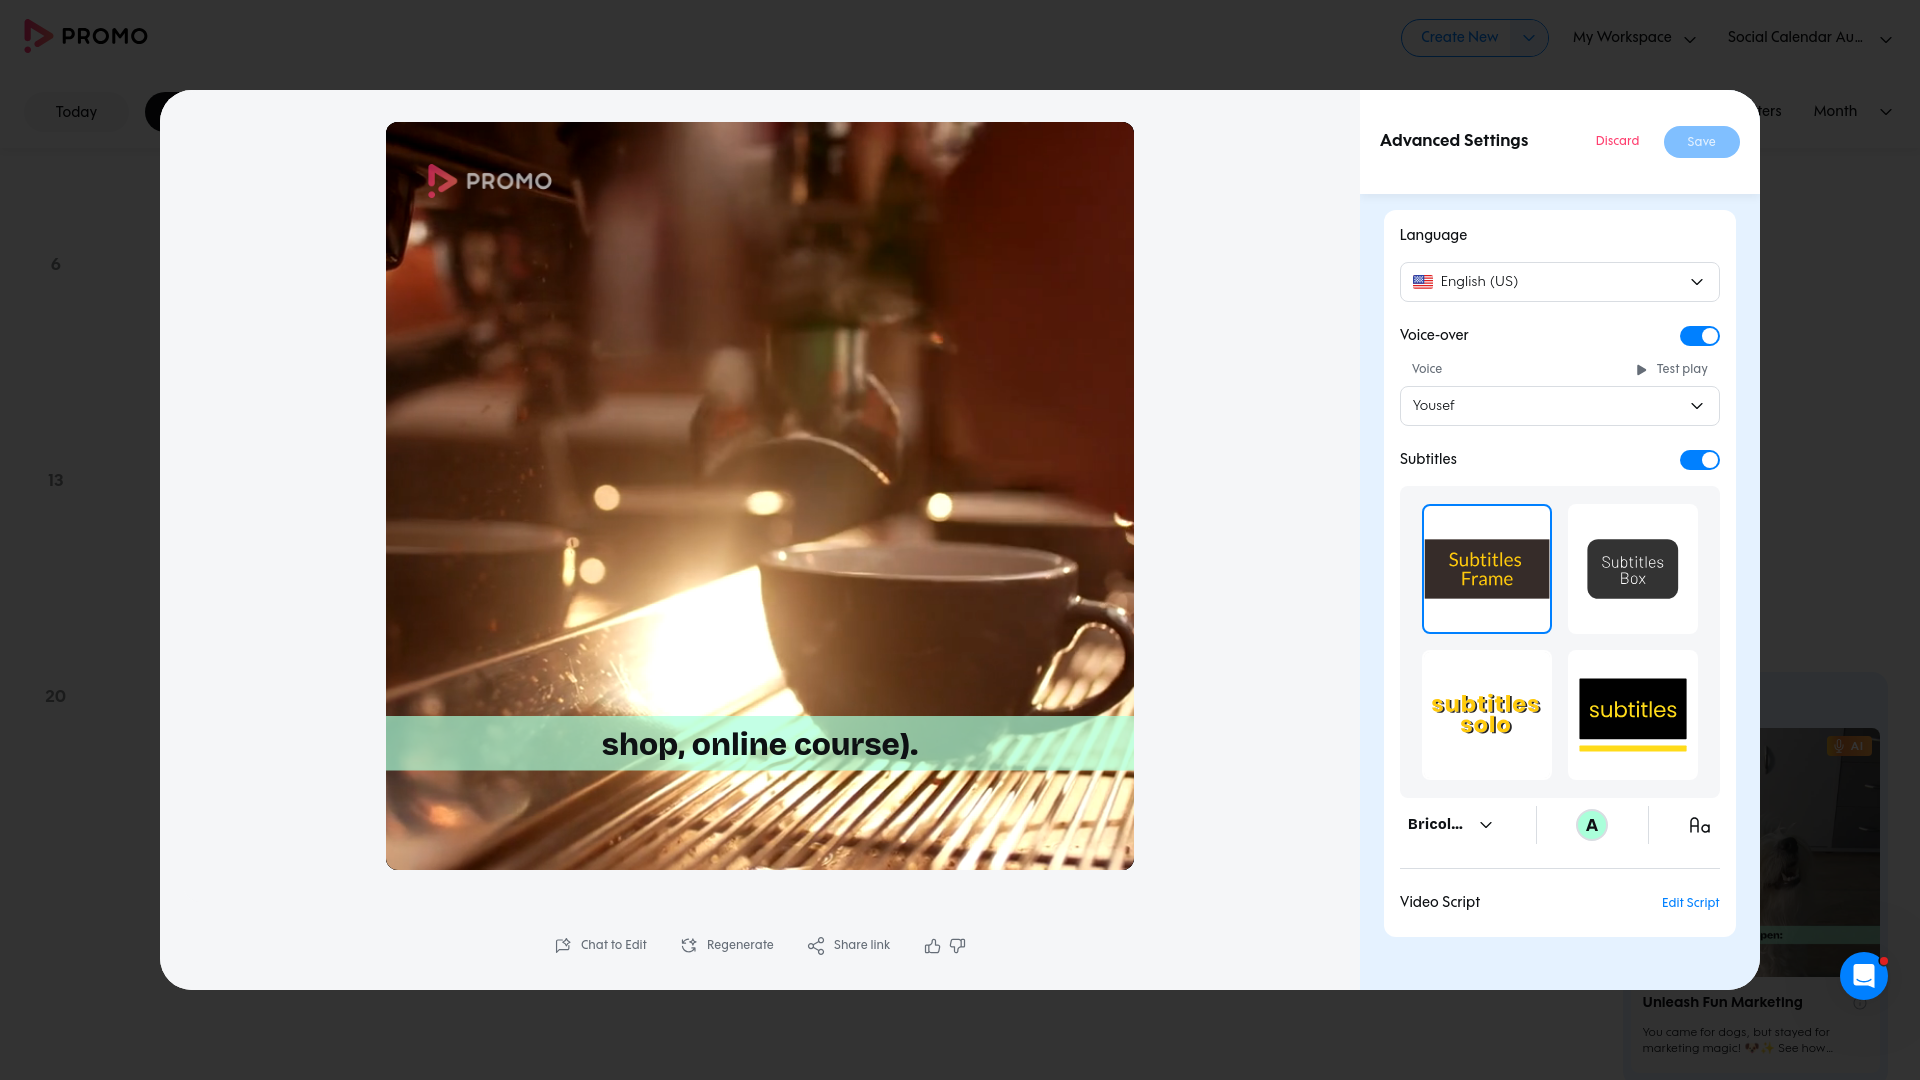Click the green subtitle color swatch

point(1591,826)
